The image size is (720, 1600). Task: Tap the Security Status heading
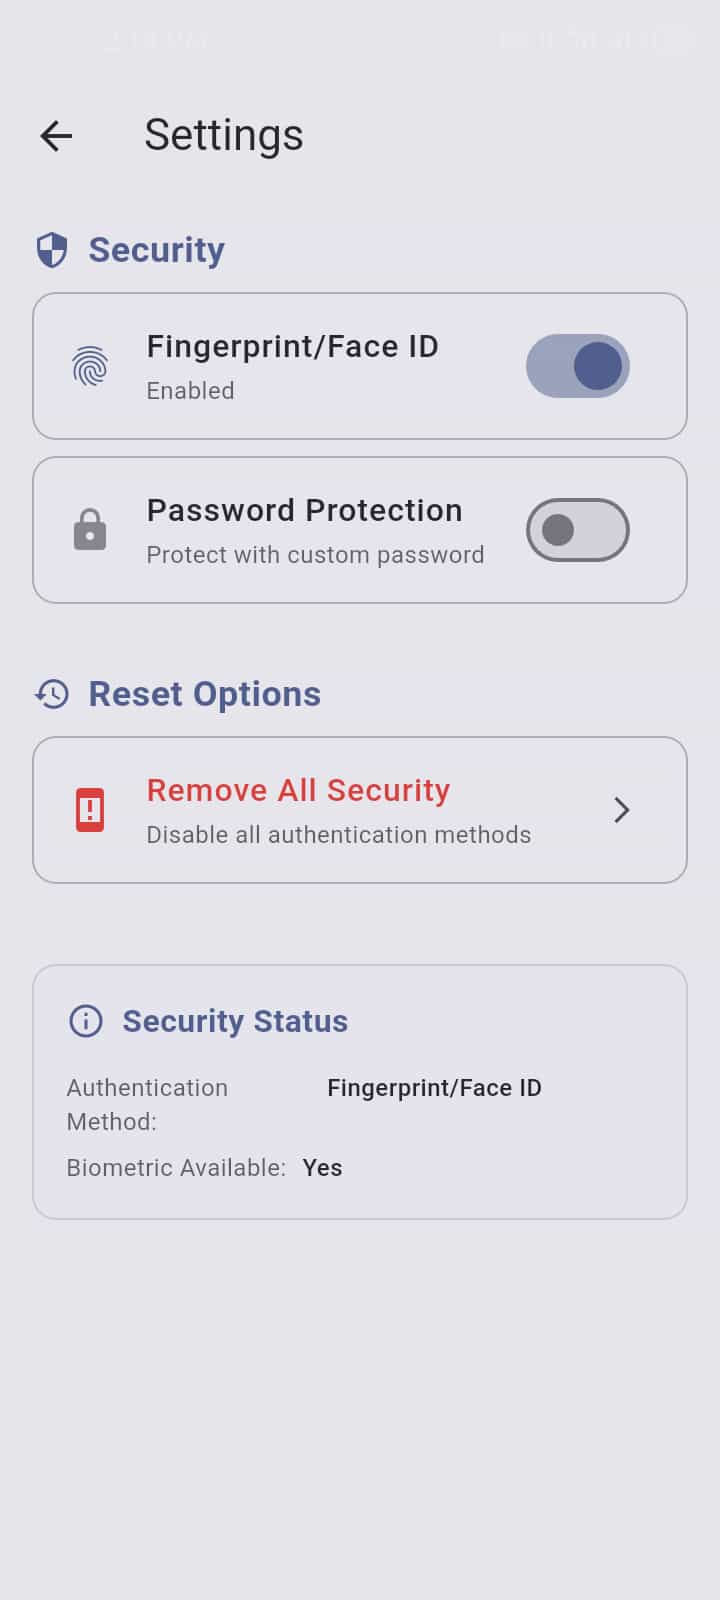pos(235,1021)
